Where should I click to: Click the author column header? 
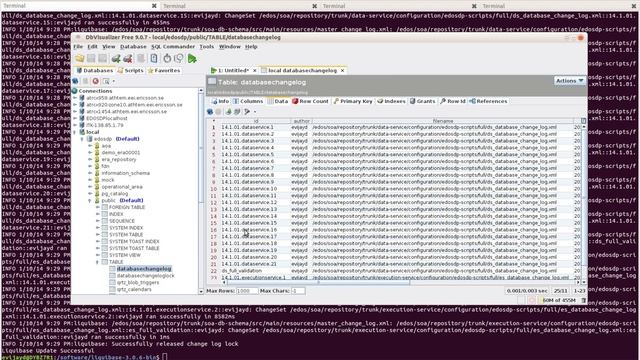point(301,121)
